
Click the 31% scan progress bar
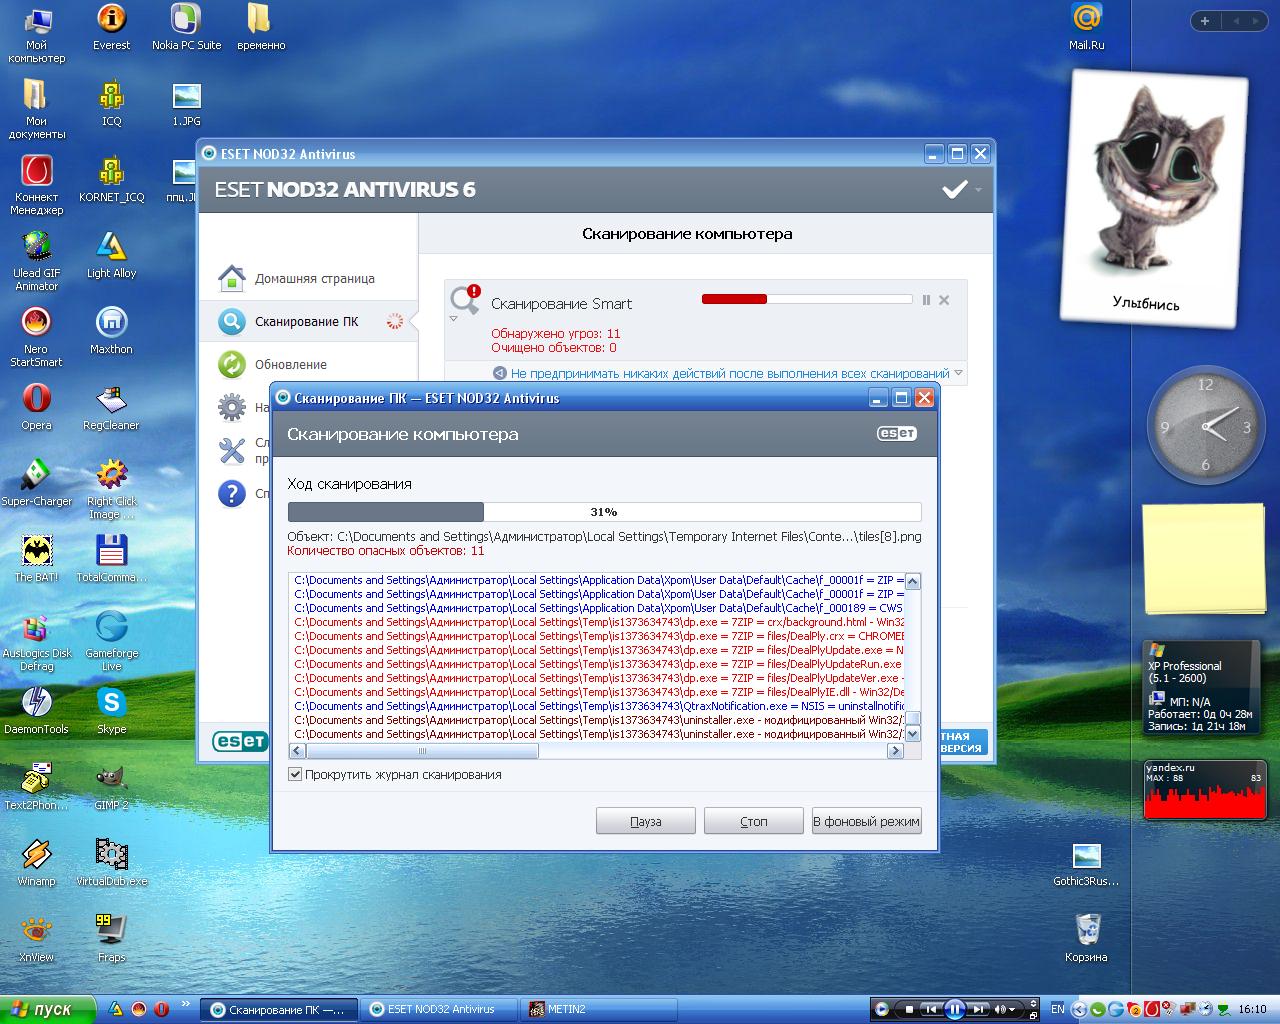click(604, 511)
